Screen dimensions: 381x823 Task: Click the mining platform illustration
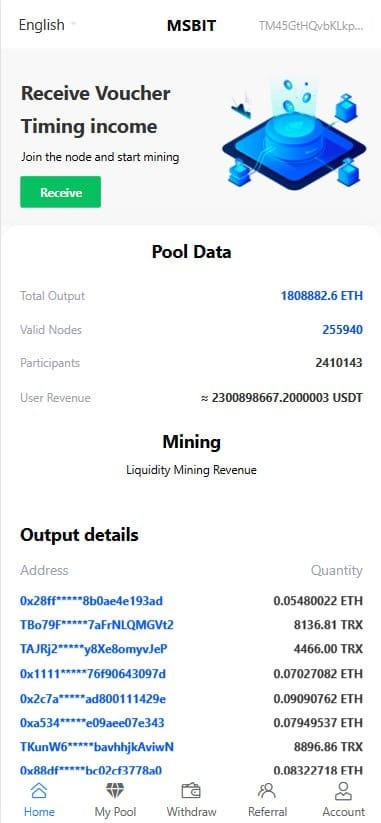(x=293, y=135)
